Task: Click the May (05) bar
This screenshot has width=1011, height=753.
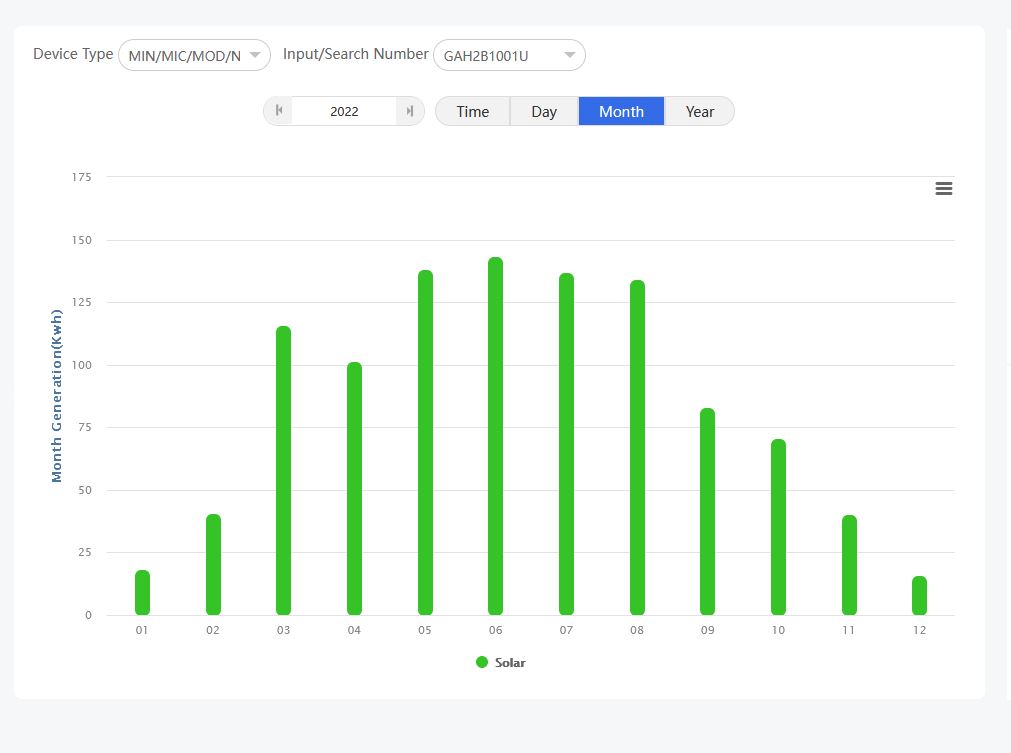Action: tap(426, 442)
